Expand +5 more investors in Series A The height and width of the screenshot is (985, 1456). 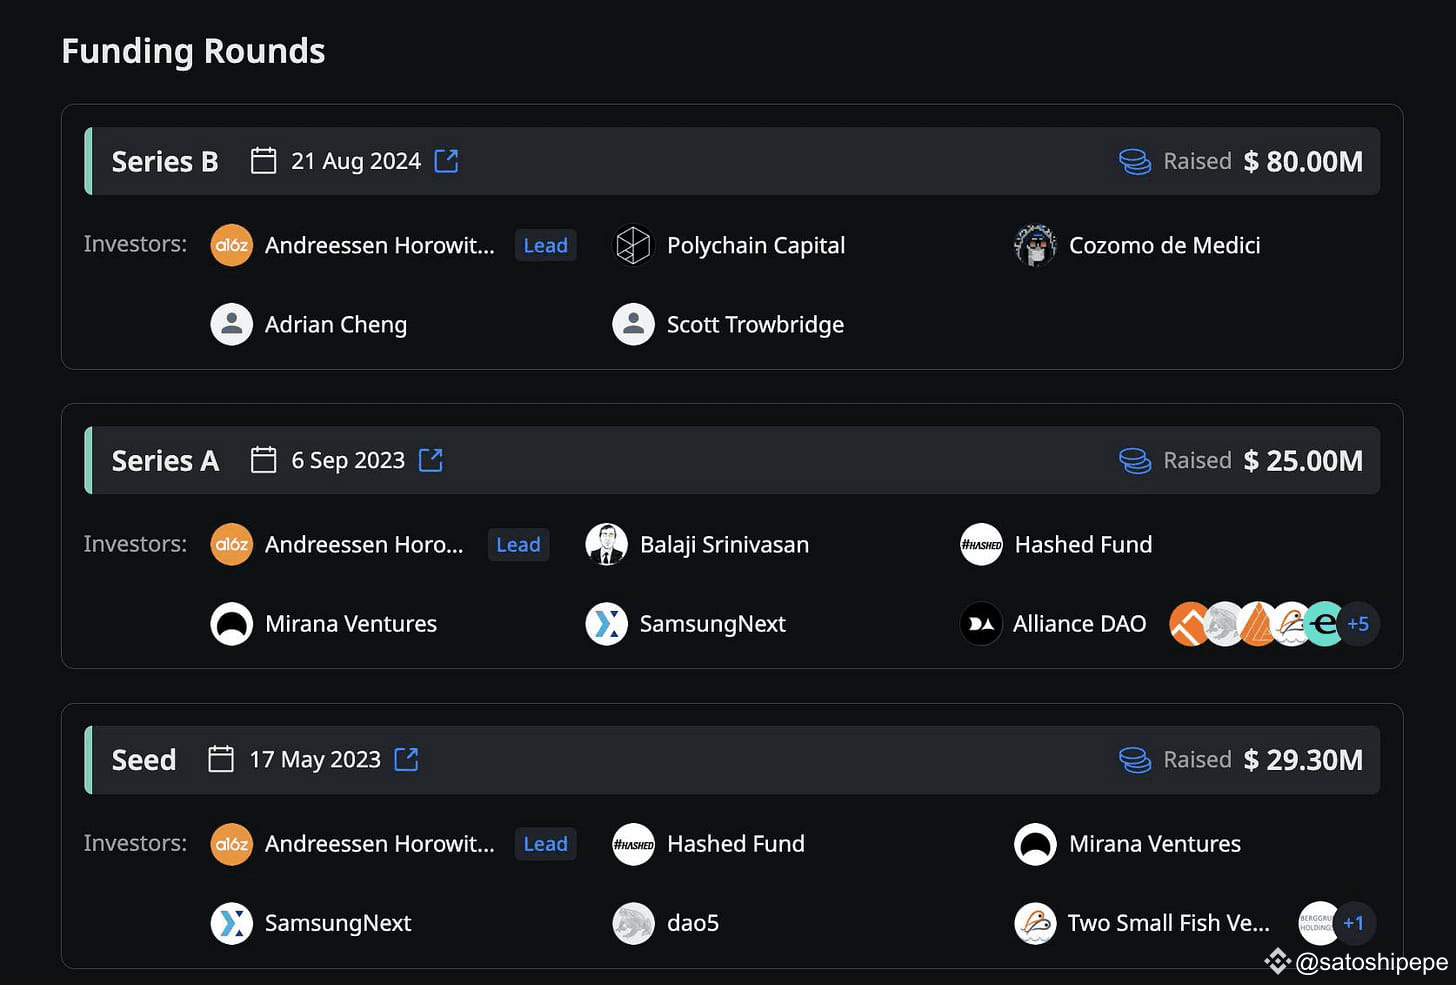1357,624
